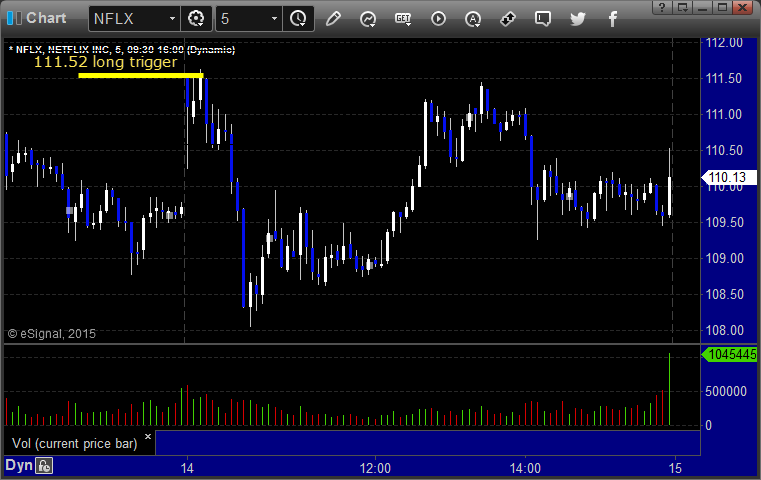Click the bar replay play icon
The image size is (761, 480).
tap(438, 19)
